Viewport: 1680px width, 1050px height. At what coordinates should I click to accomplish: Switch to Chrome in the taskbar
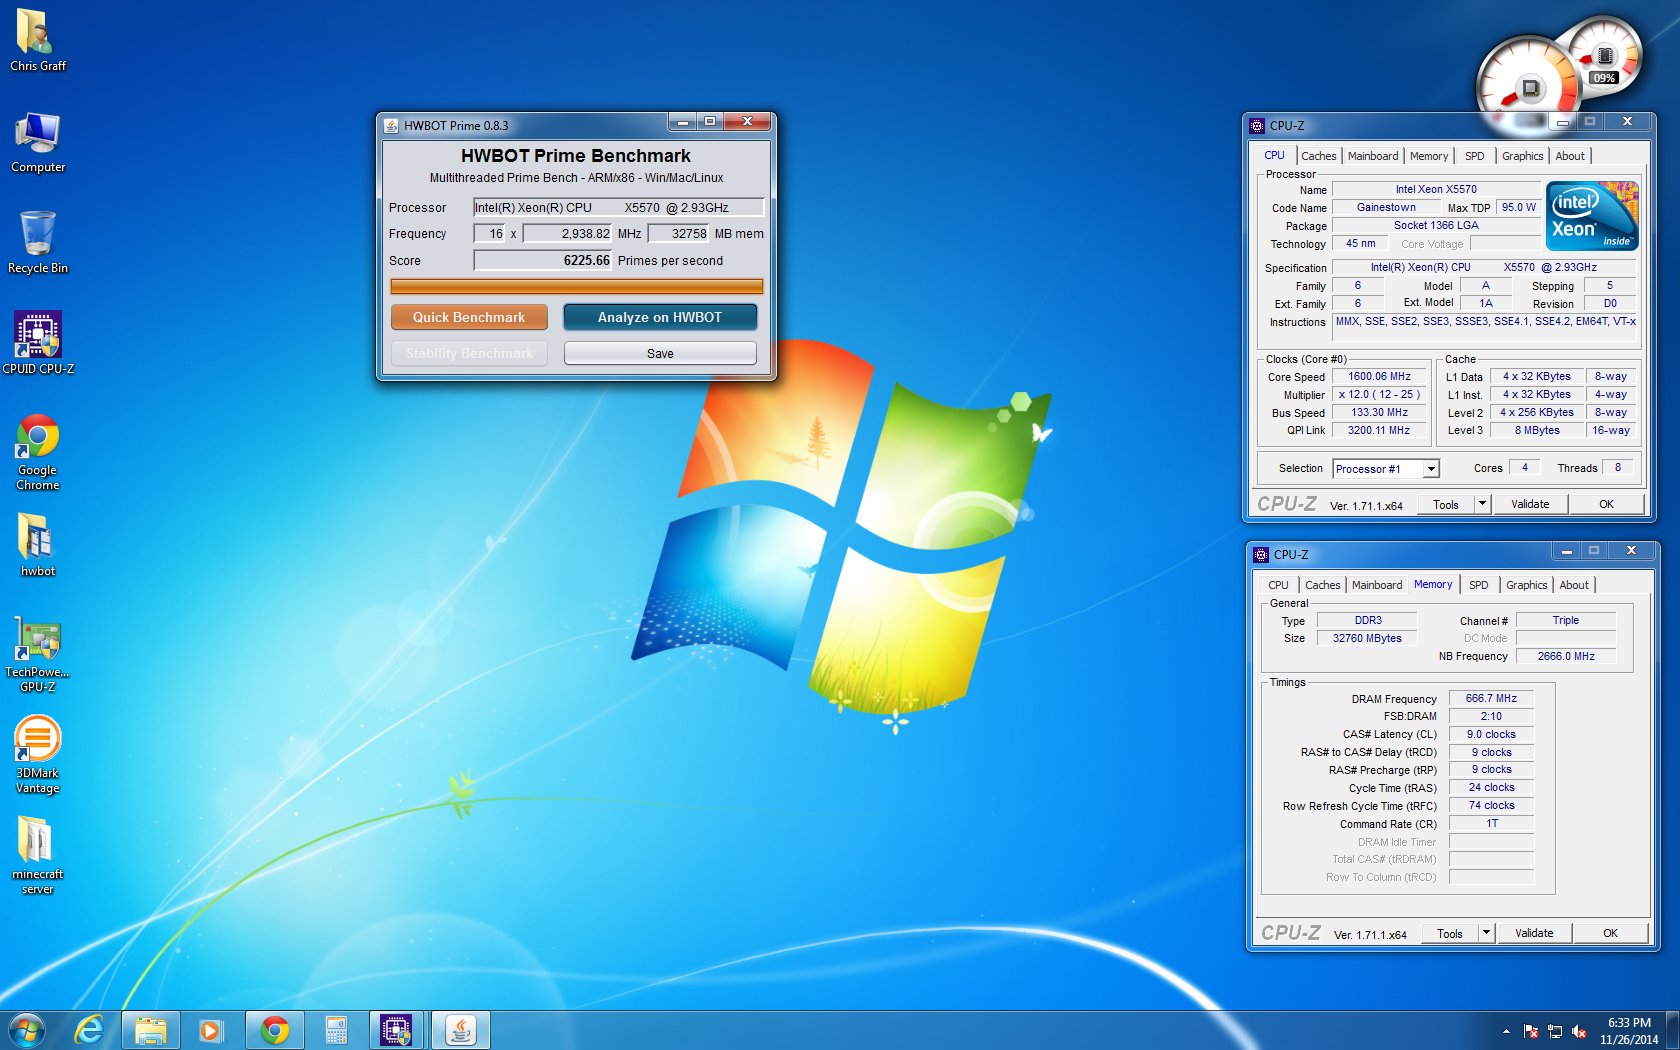tap(274, 1030)
